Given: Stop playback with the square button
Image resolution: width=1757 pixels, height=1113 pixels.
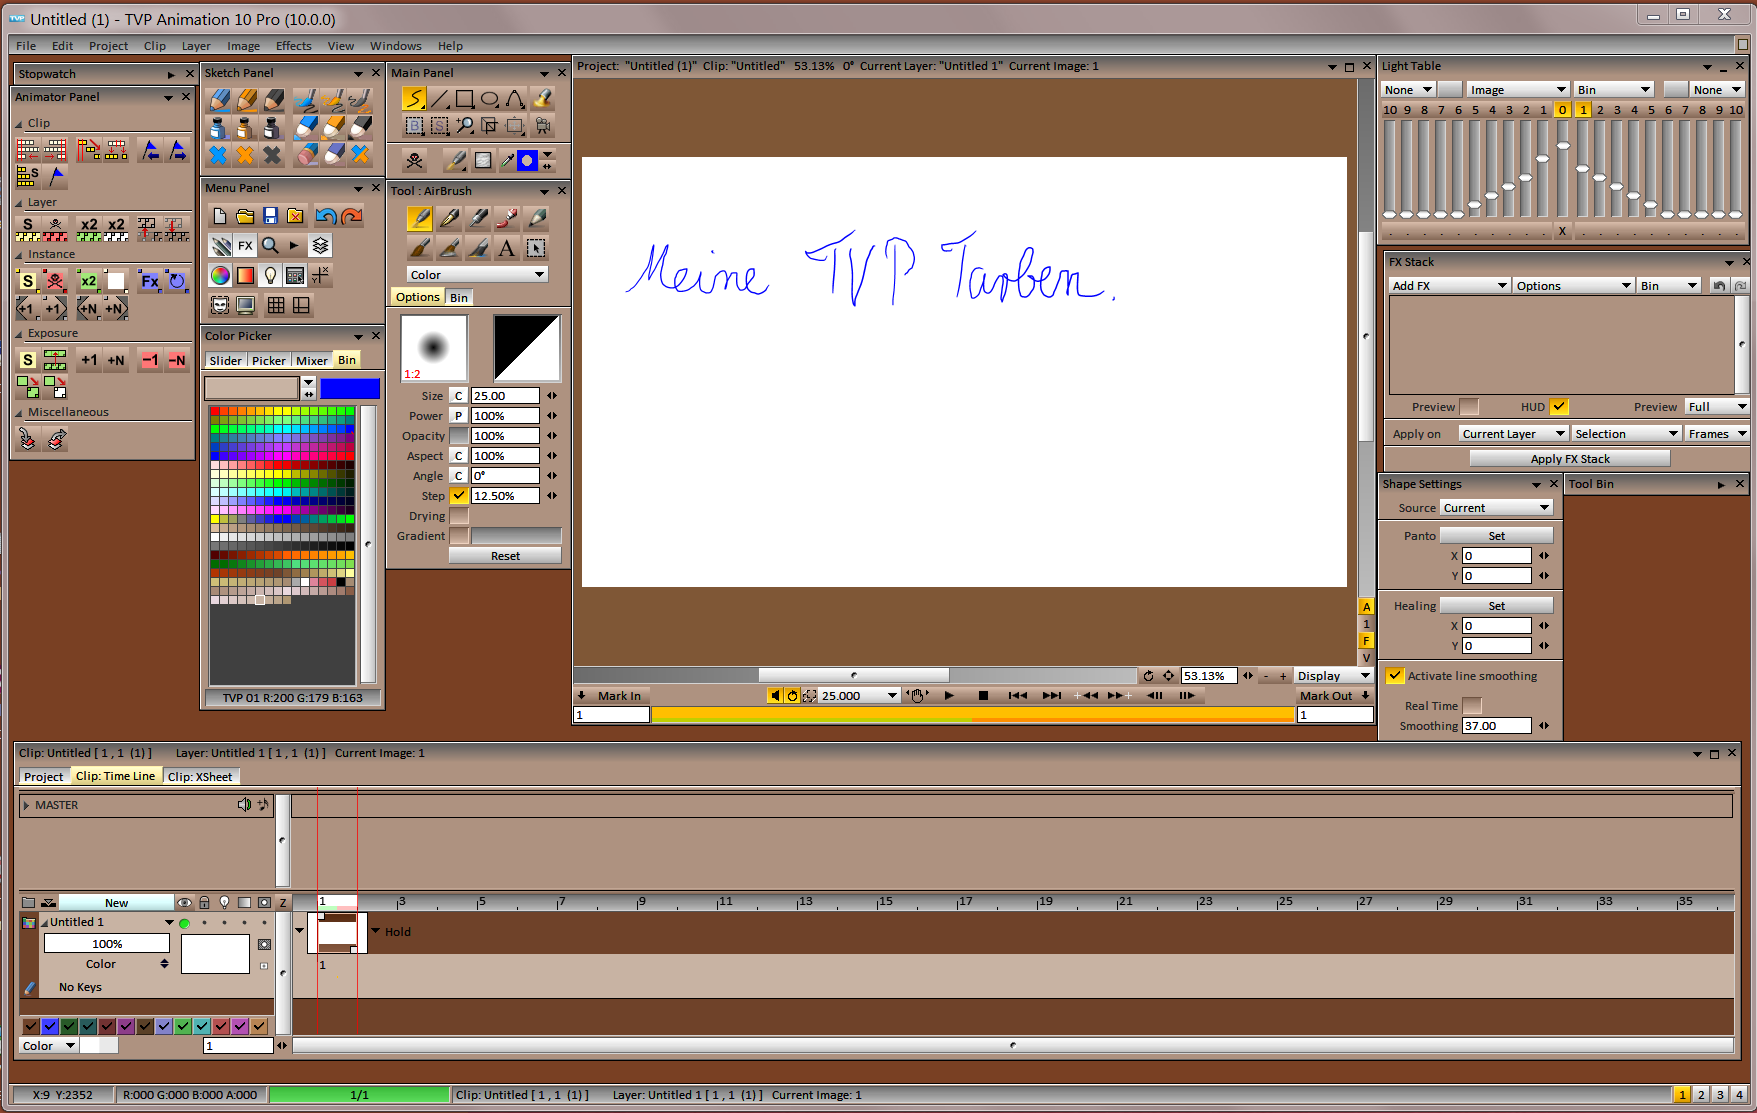Looking at the screenshot, I should (983, 695).
